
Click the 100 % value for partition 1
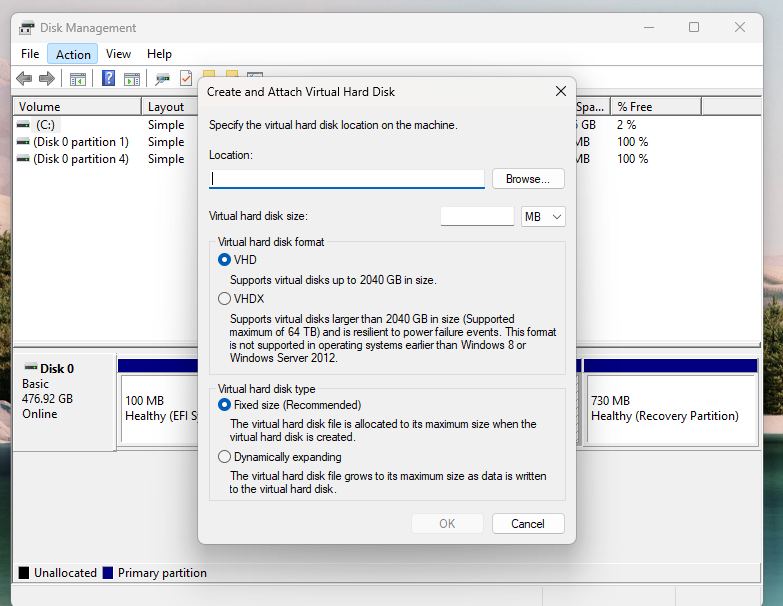pos(632,142)
